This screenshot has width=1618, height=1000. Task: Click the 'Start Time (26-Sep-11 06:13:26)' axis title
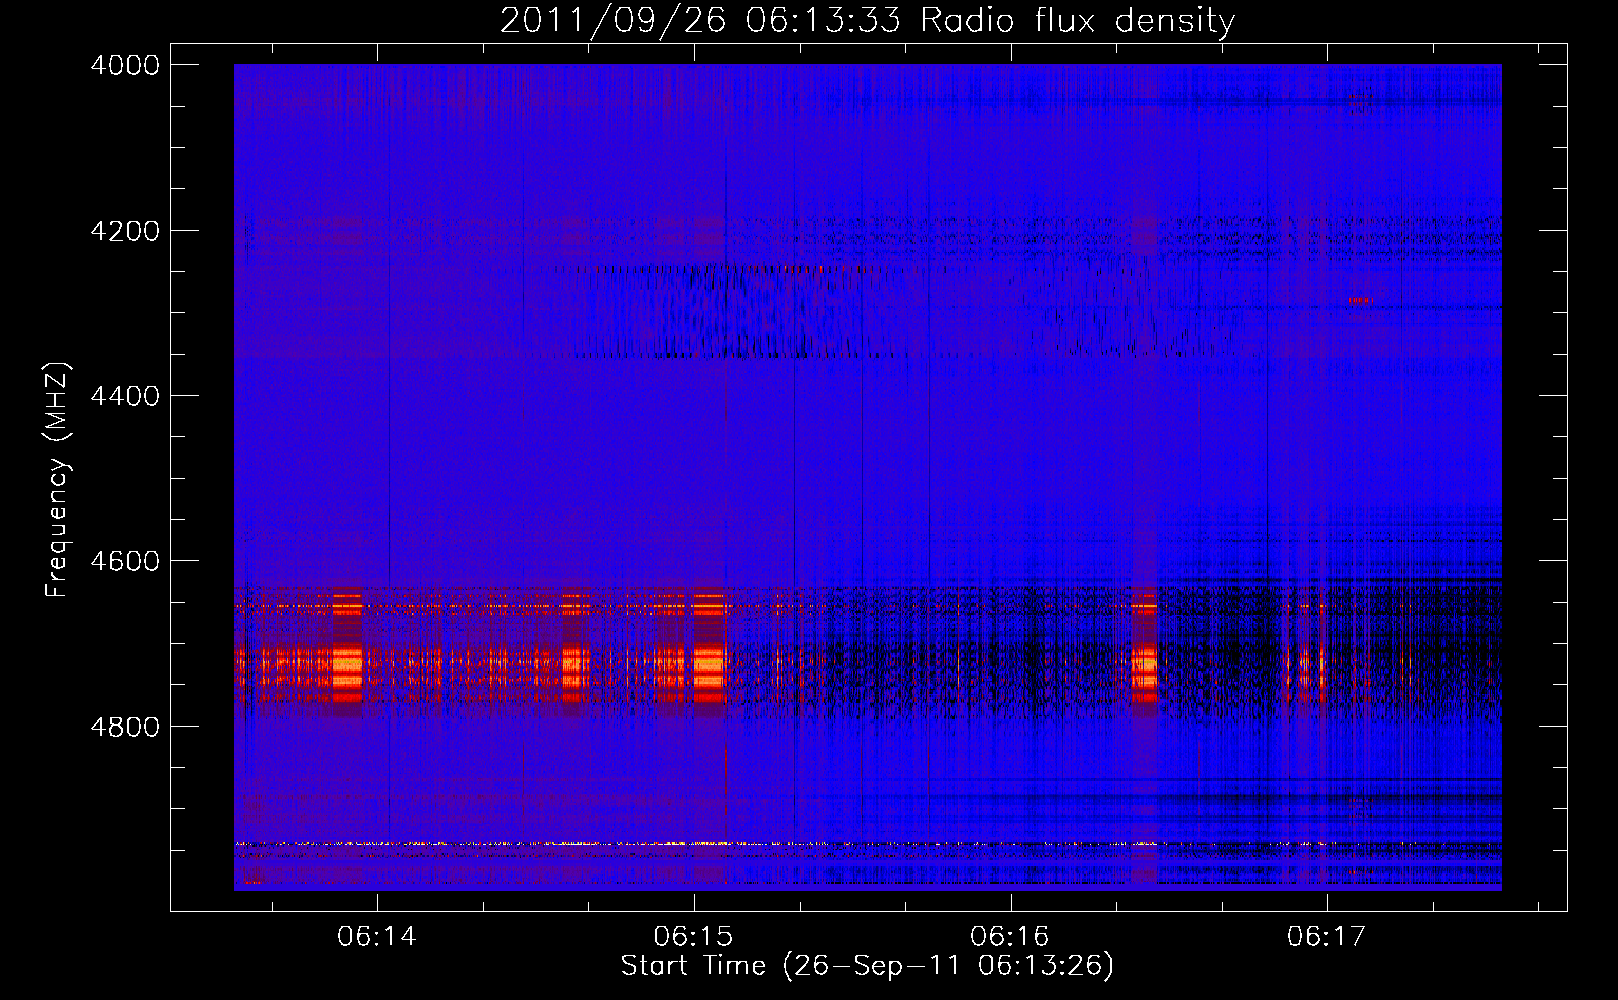pyautogui.click(x=867, y=966)
